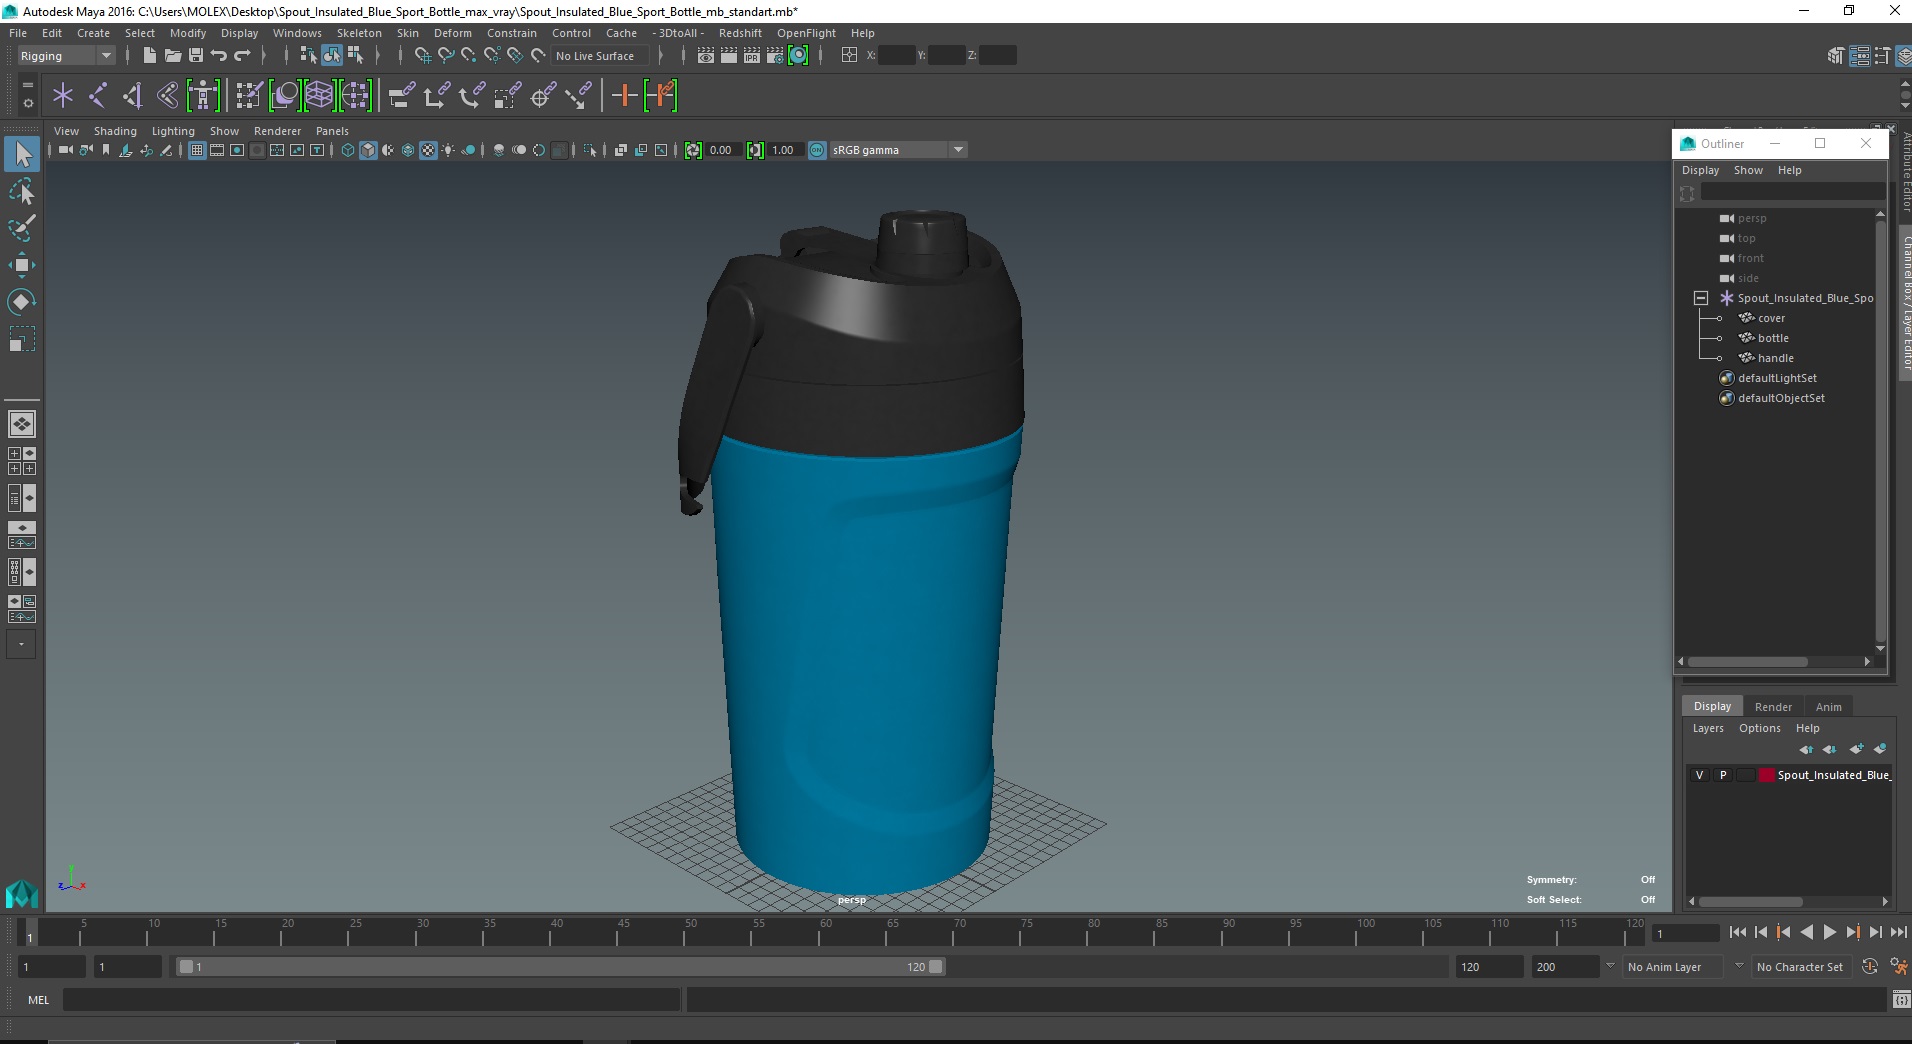1912x1044 pixels.
Task: Toggle layer playback P box
Action: (x=1723, y=775)
